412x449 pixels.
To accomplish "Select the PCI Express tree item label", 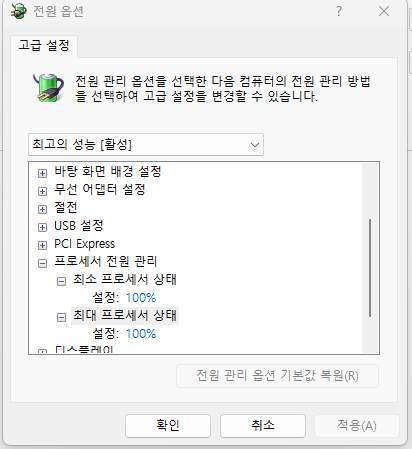I will pos(85,244).
